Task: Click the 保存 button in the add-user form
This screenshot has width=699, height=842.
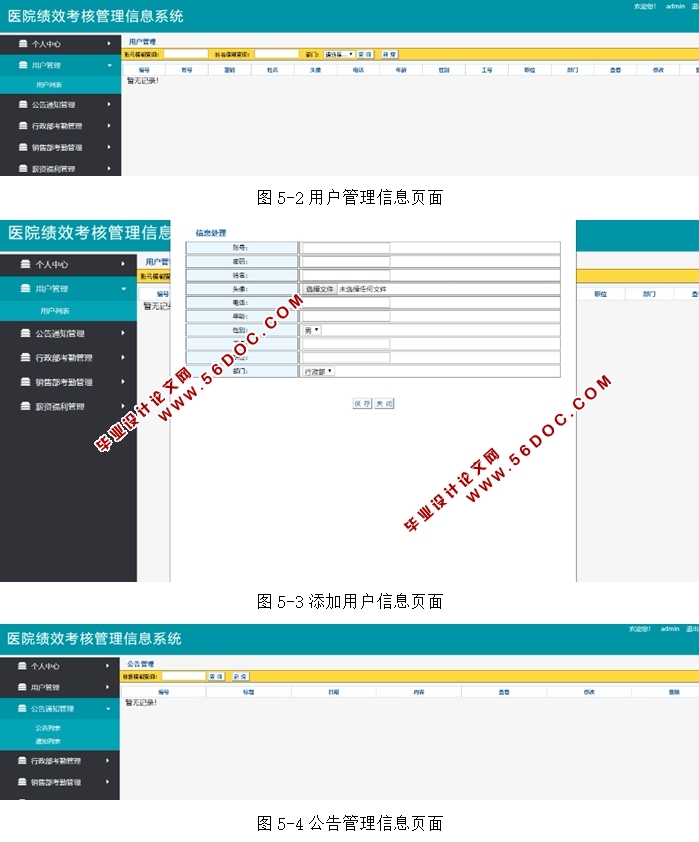Action: 361,404
